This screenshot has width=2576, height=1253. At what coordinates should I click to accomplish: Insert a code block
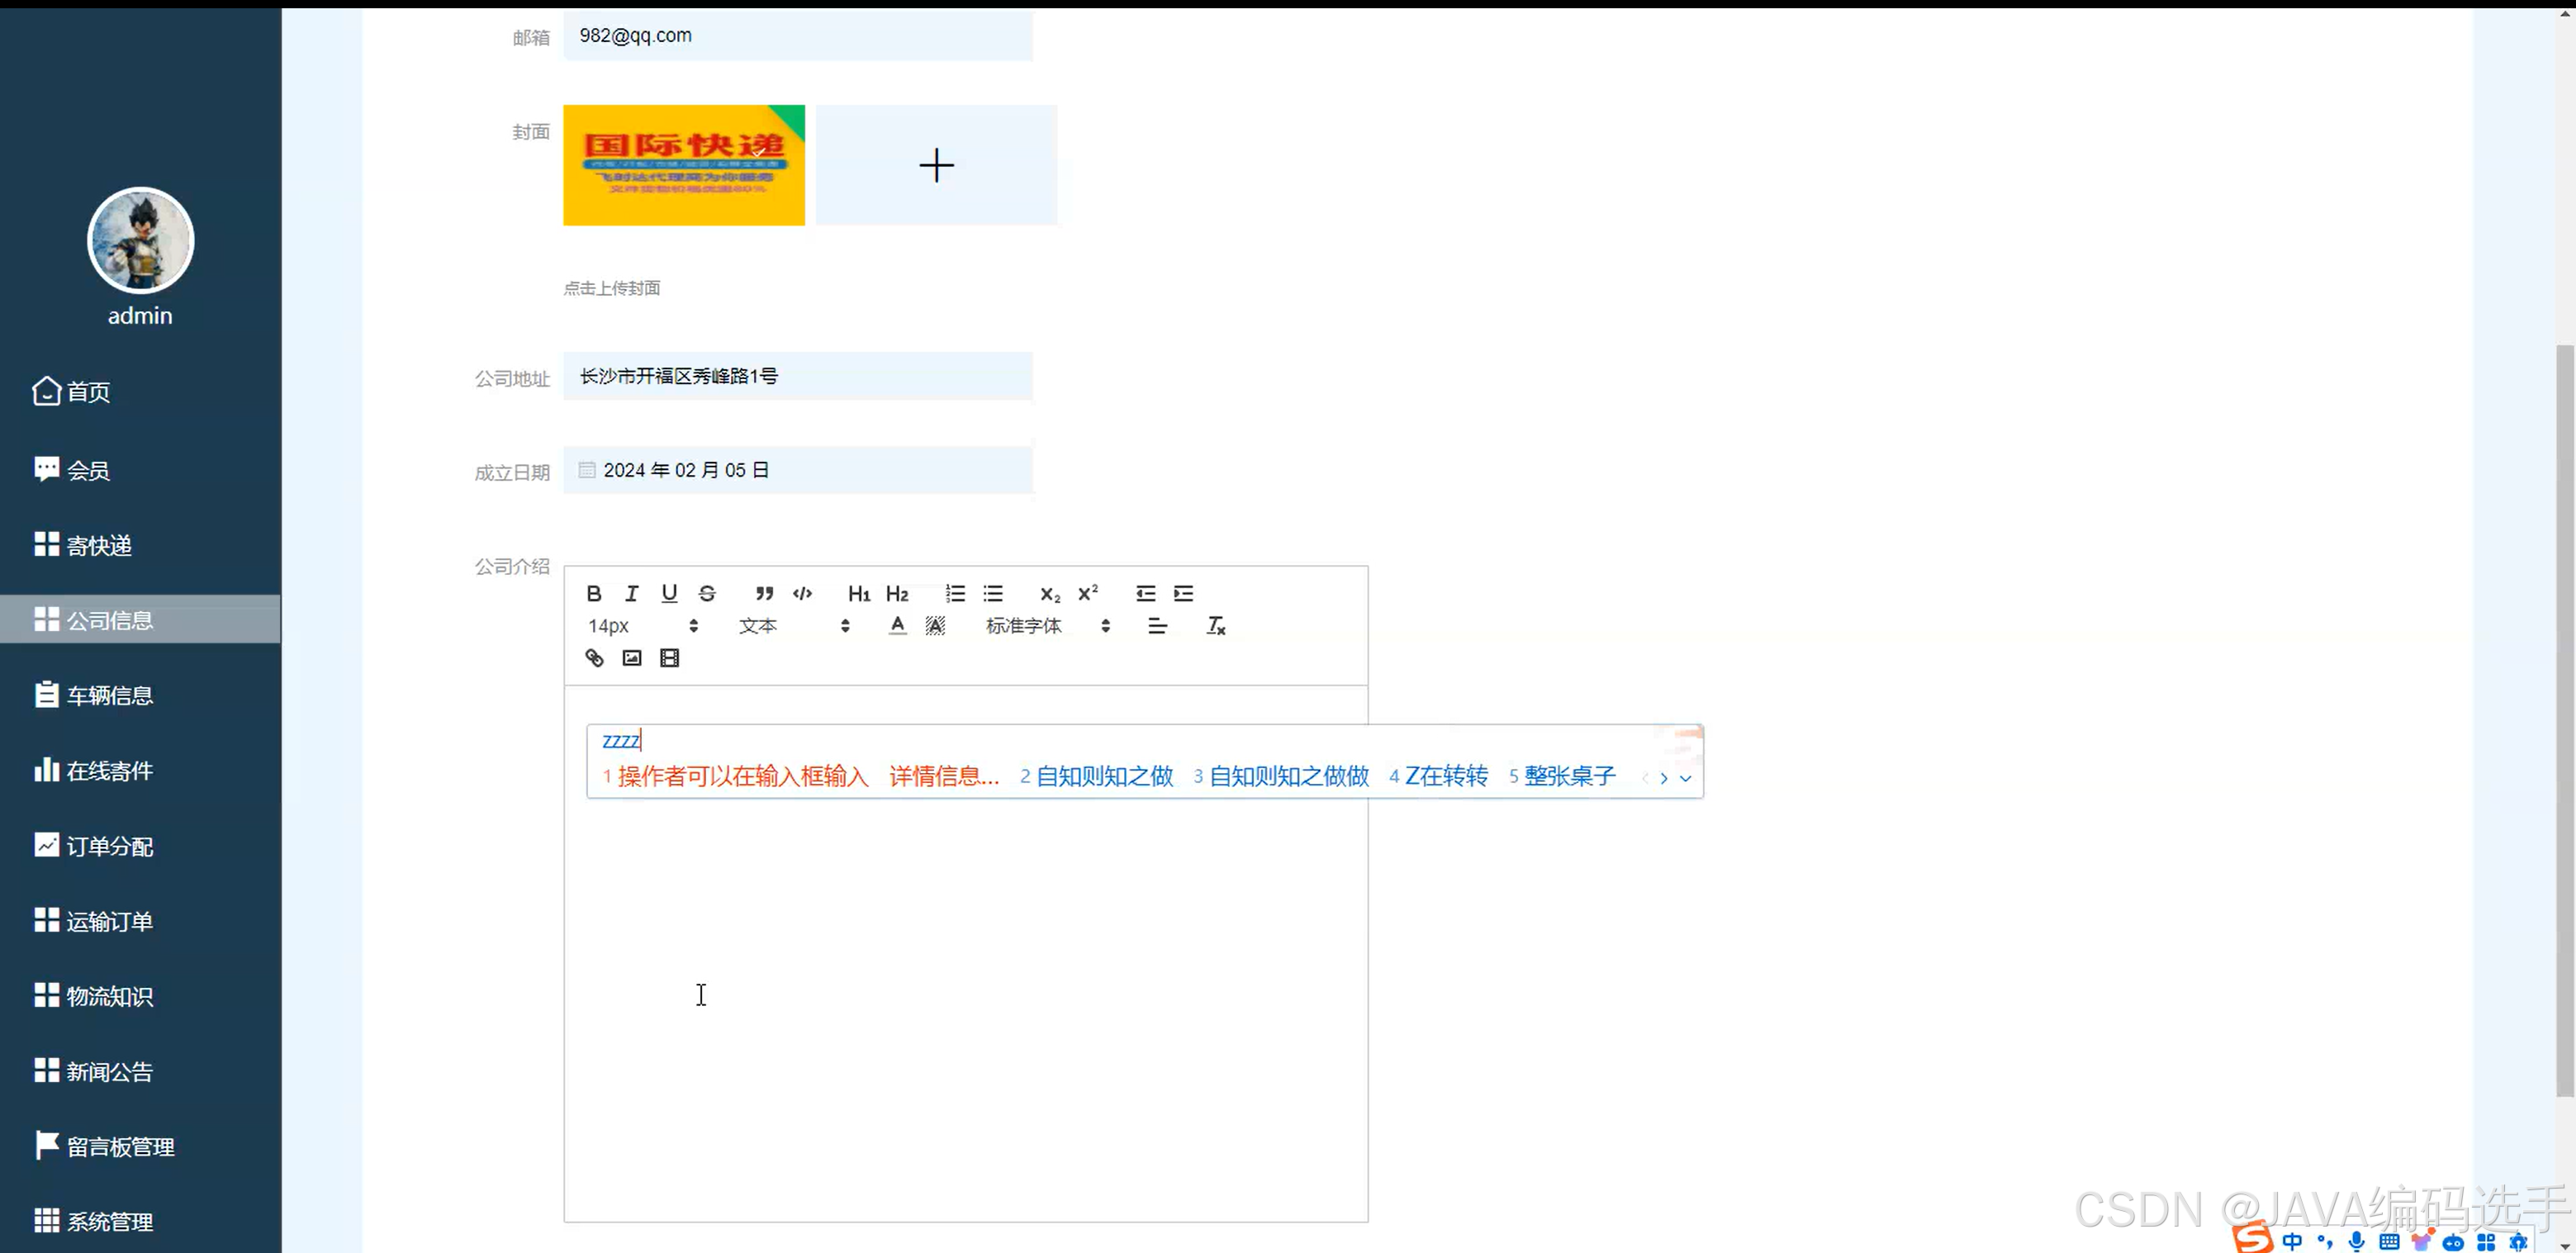pos(801,593)
